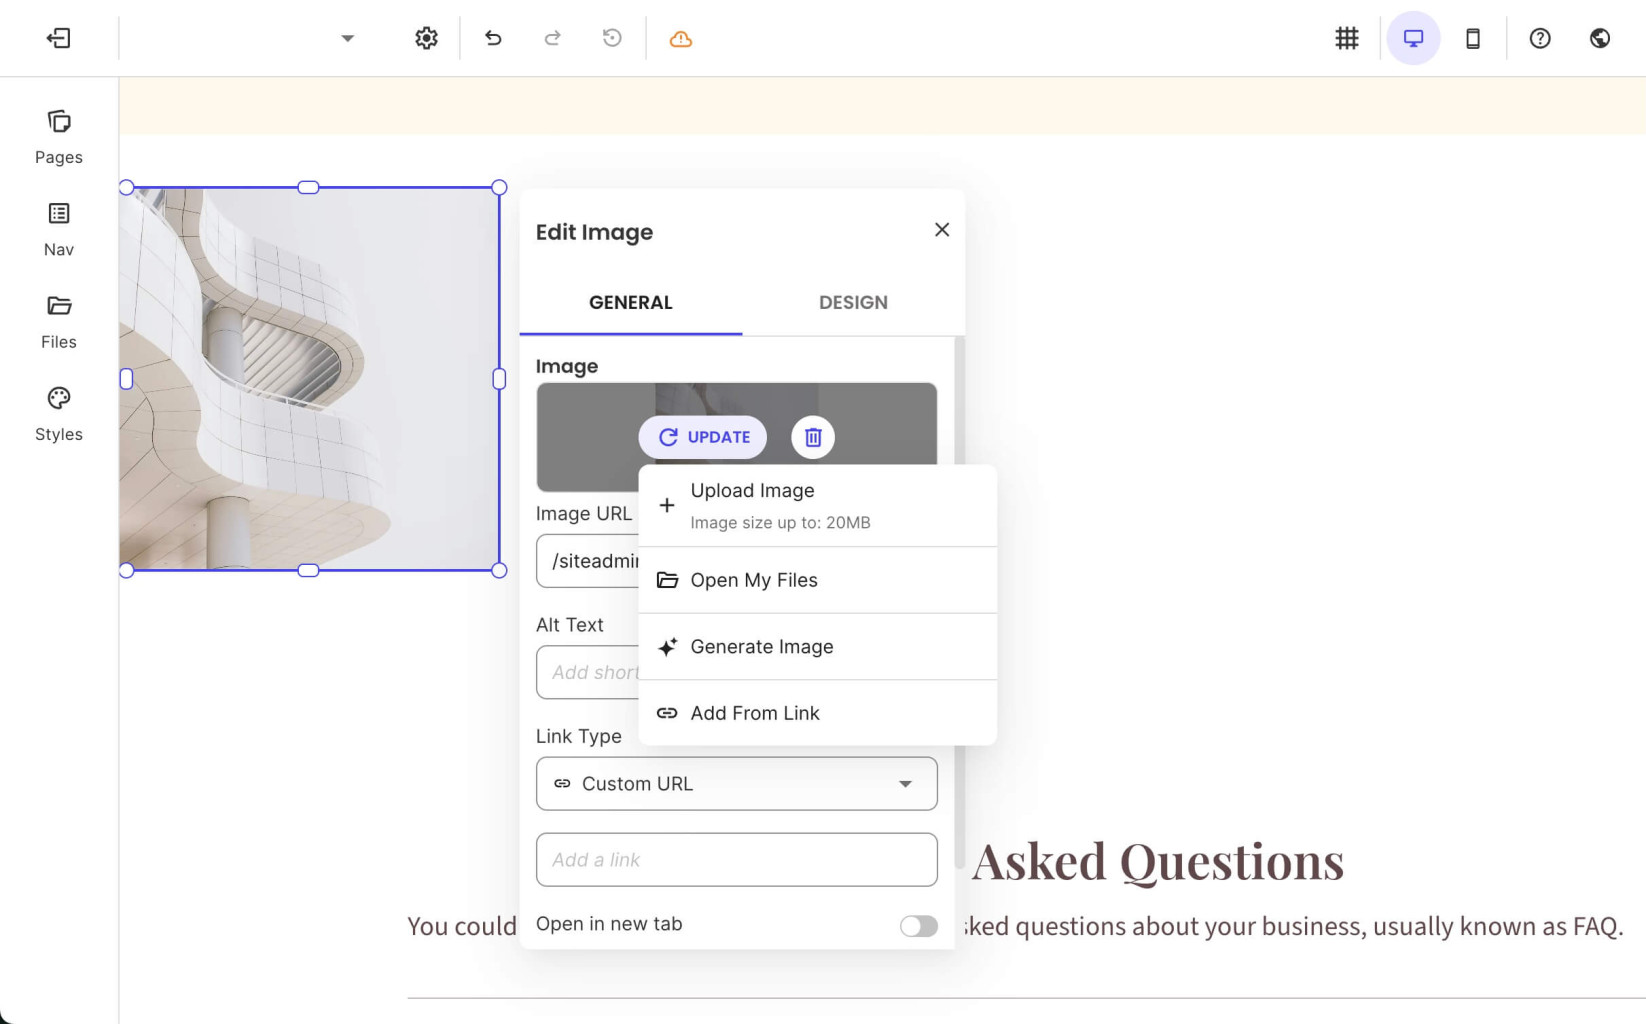Select the GENERAL tab
The width and height of the screenshot is (1646, 1024).
631,303
